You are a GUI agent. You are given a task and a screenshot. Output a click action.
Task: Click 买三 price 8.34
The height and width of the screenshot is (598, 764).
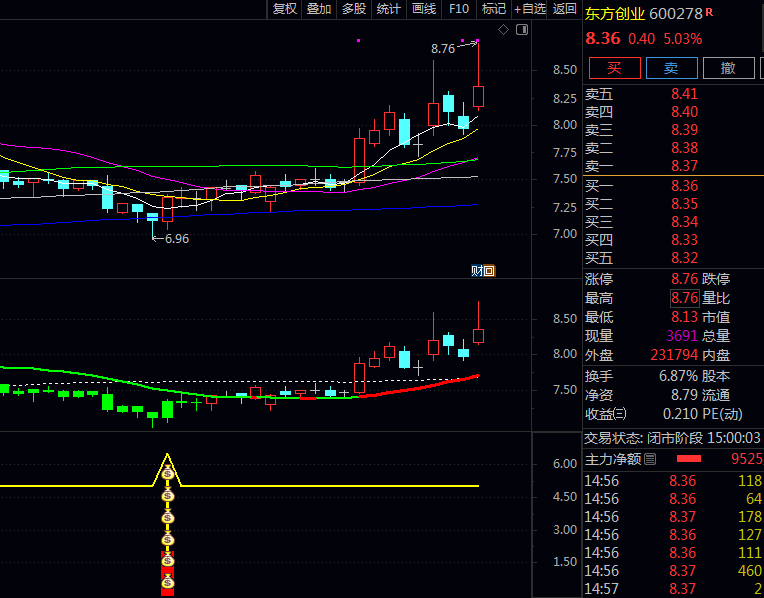[x=684, y=222]
